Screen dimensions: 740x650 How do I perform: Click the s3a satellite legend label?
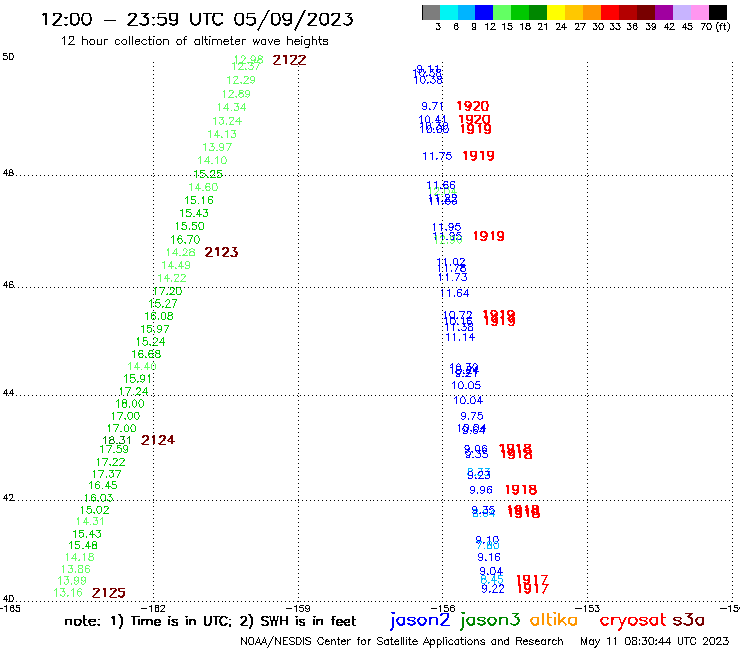click(689, 620)
